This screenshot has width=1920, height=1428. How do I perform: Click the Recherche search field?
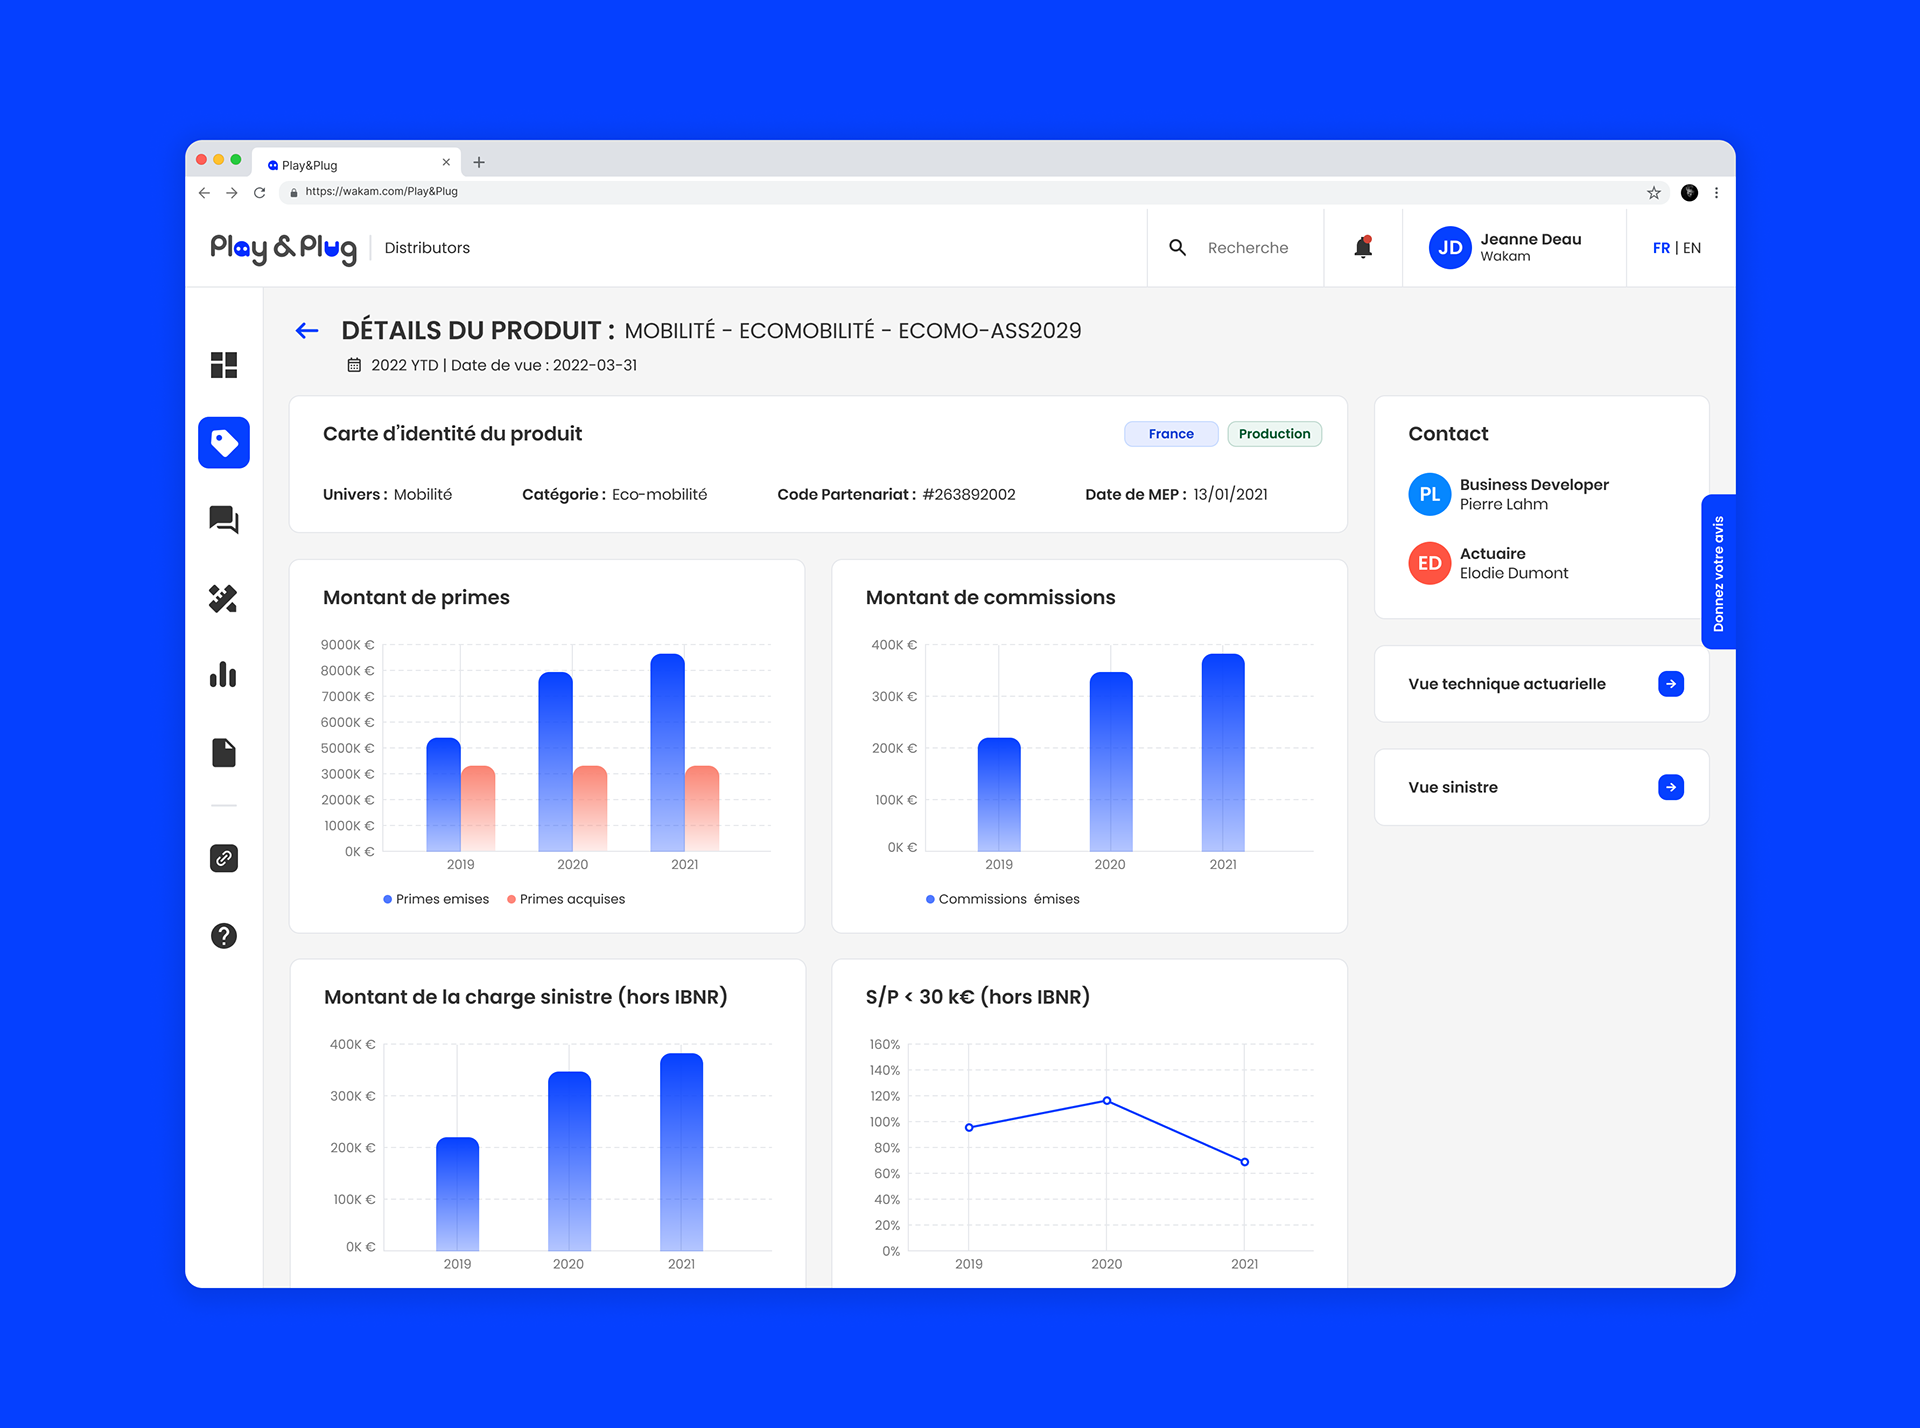pos(1247,248)
